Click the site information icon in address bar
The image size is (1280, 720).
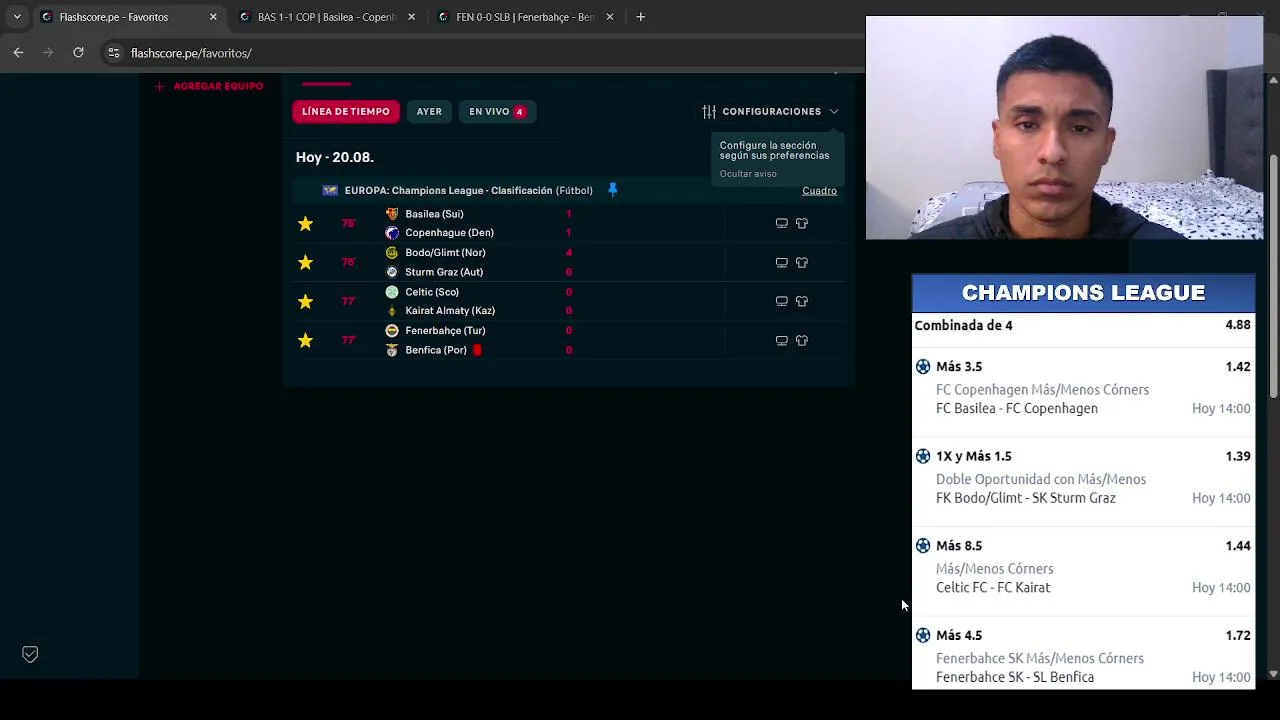pos(114,53)
